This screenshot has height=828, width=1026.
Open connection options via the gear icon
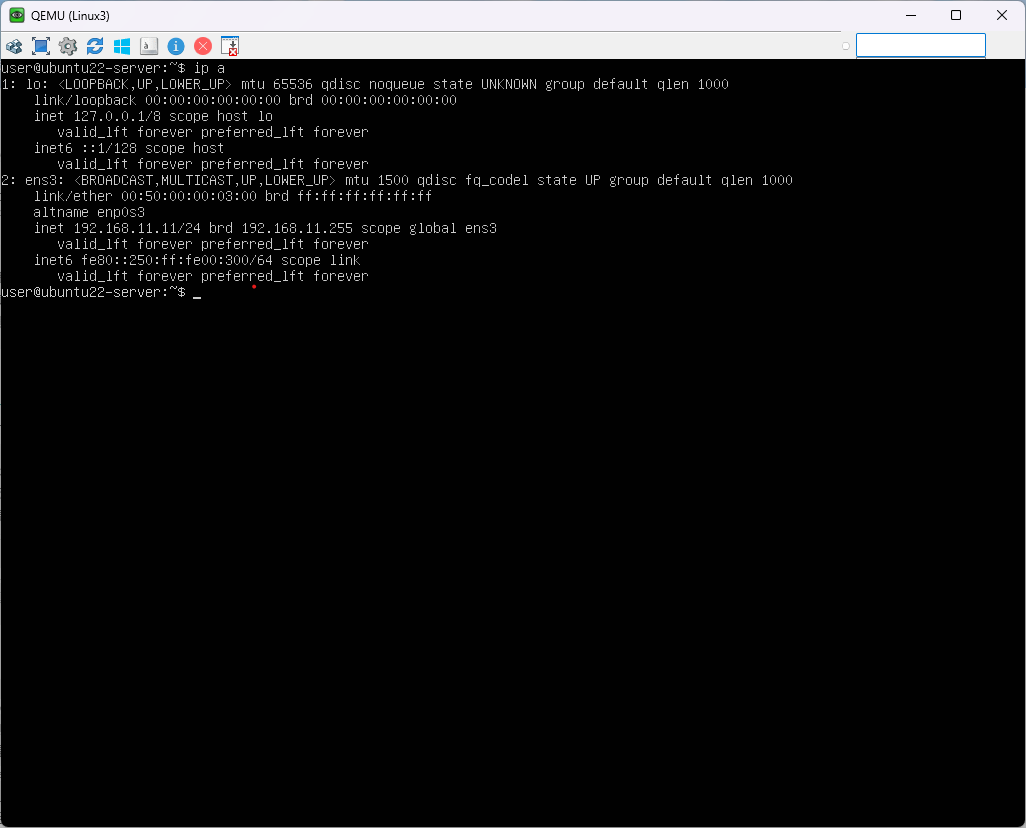tap(68, 46)
